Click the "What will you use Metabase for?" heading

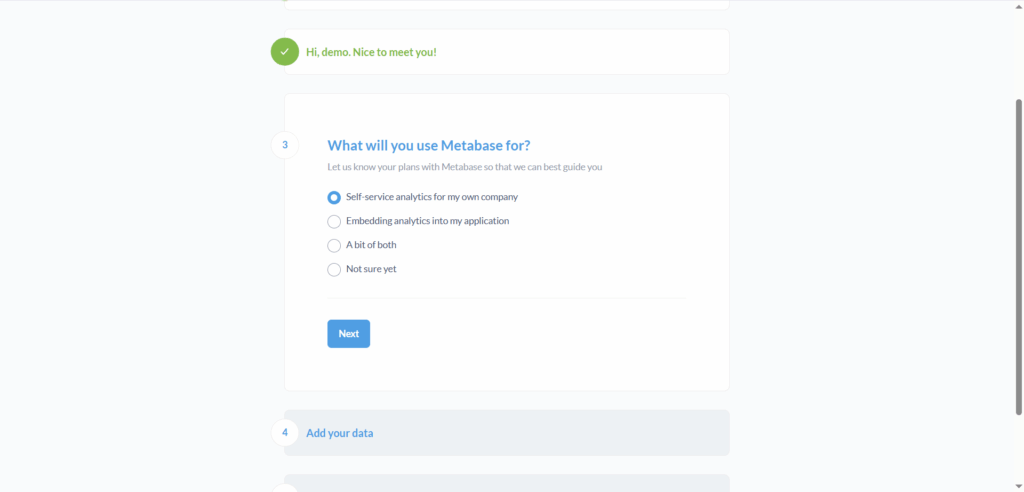point(428,145)
